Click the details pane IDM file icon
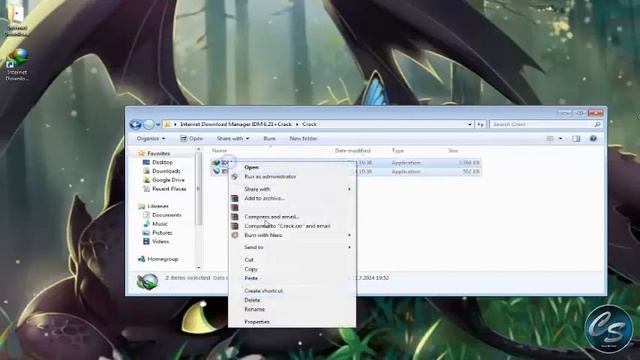 (x=147, y=281)
